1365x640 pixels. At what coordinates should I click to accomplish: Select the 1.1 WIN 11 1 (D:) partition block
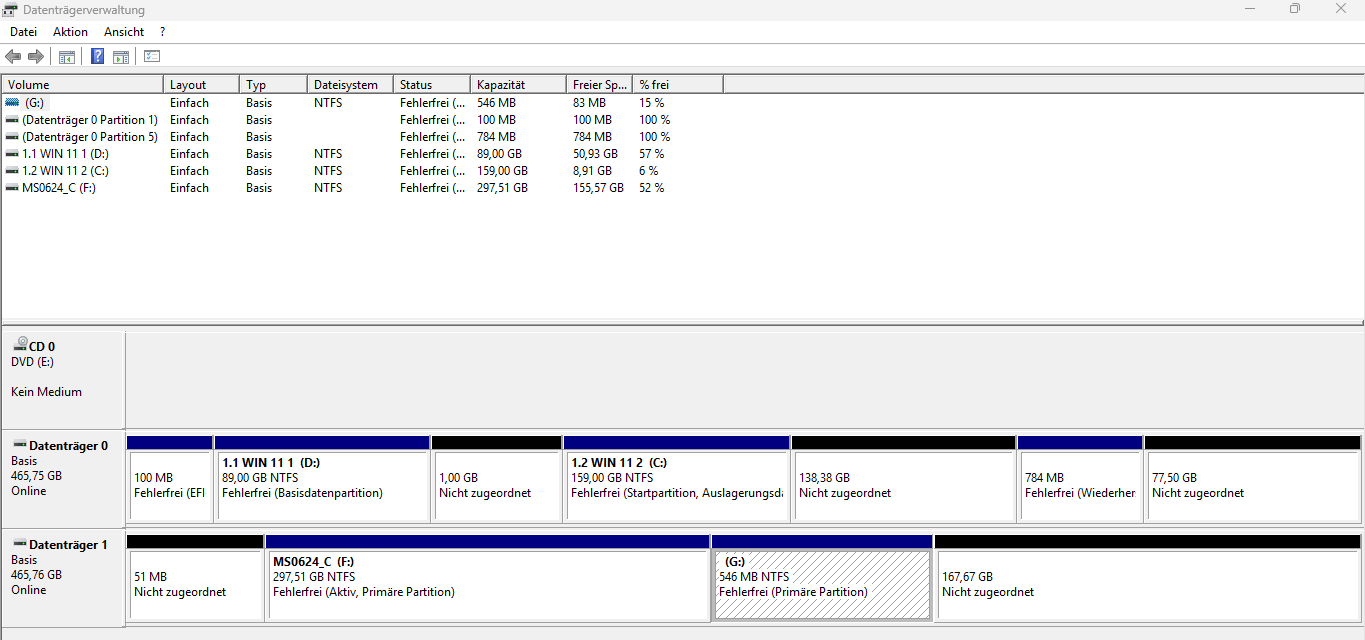point(322,478)
